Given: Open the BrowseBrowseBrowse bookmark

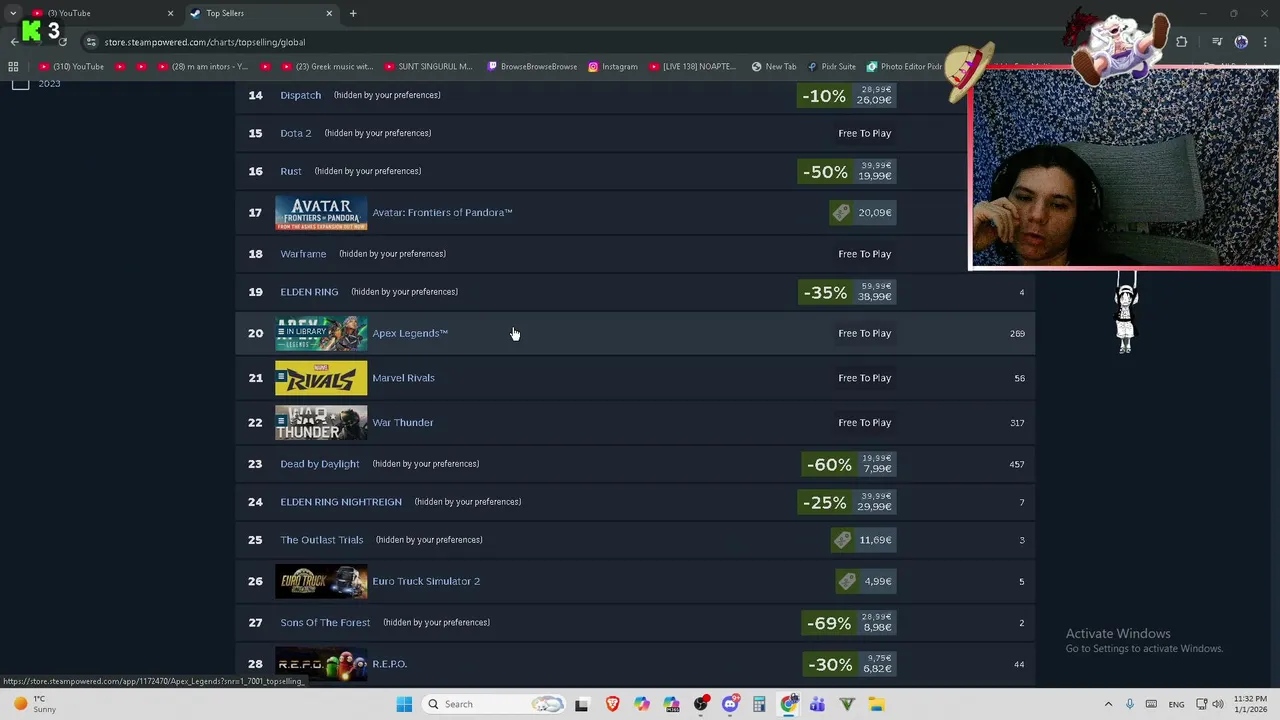Looking at the screenshot, I should pos(531,66).
